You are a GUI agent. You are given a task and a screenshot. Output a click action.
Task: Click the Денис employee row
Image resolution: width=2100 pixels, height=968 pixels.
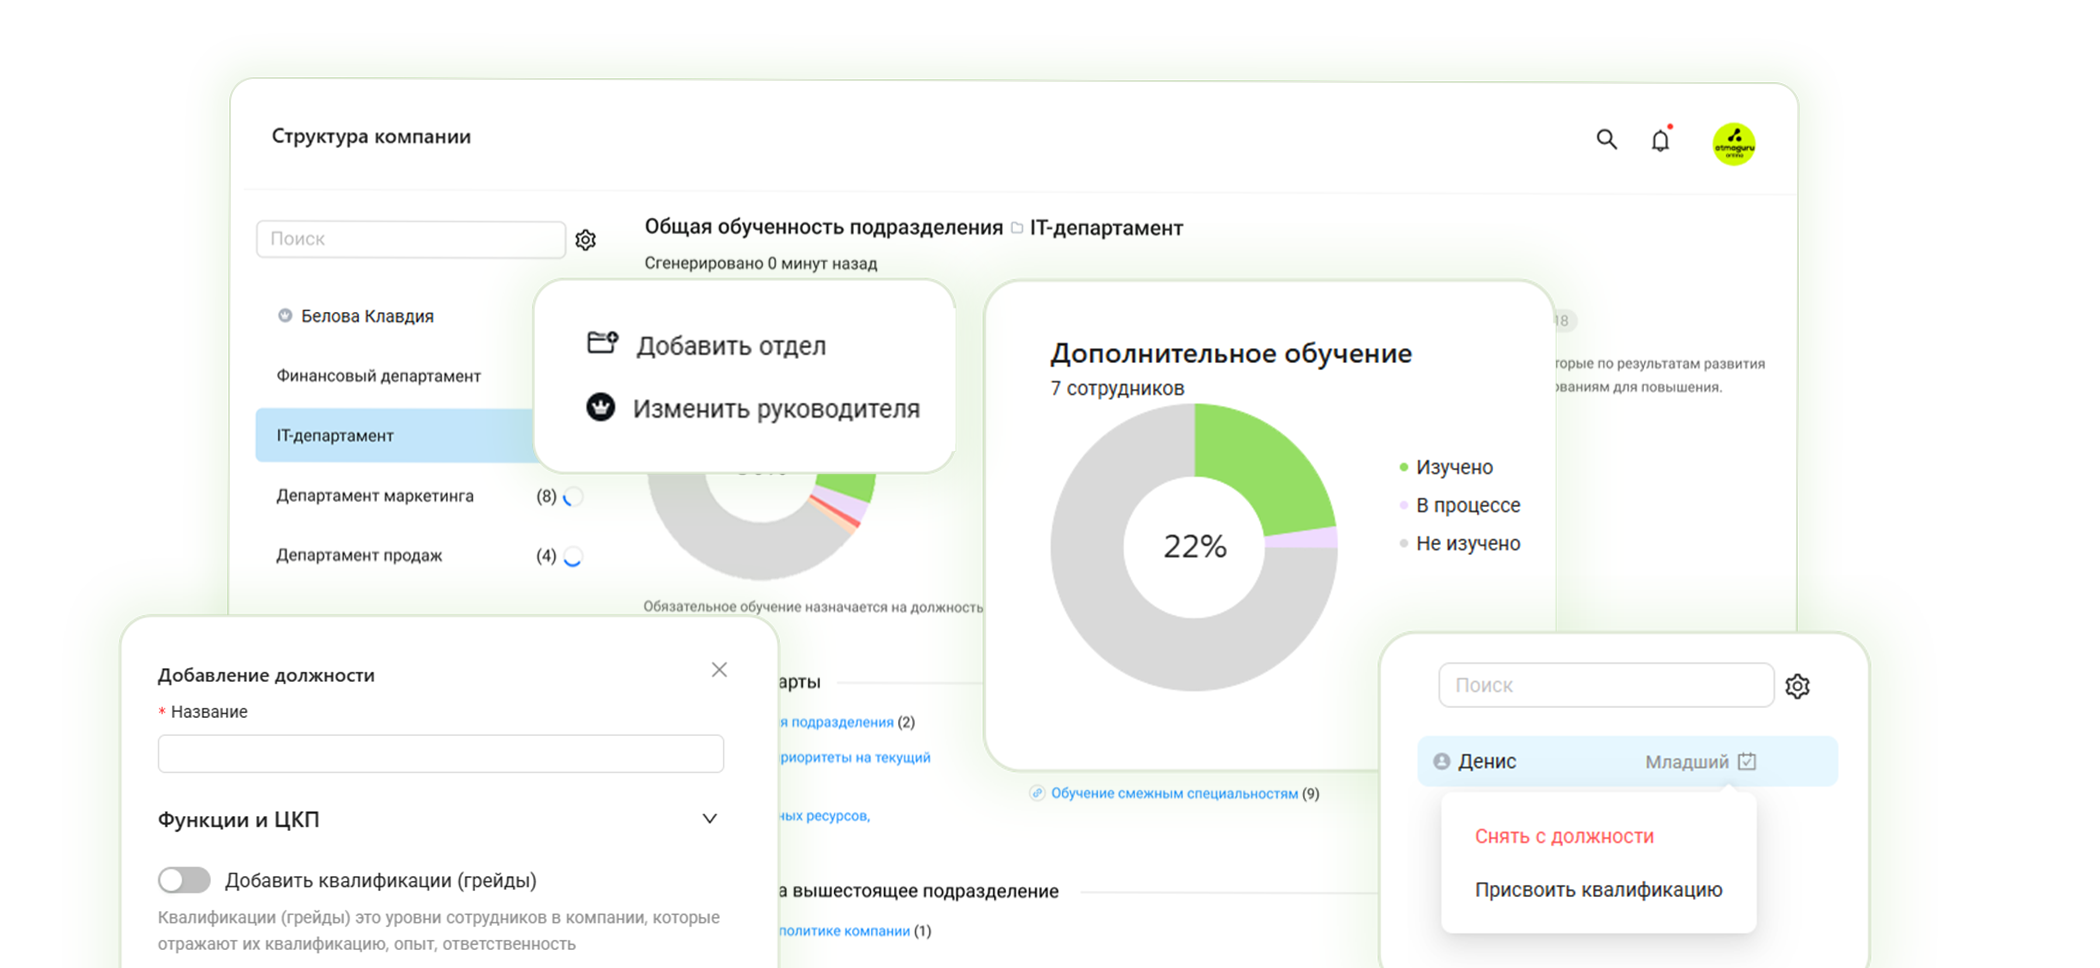(x=1627, y=761)
